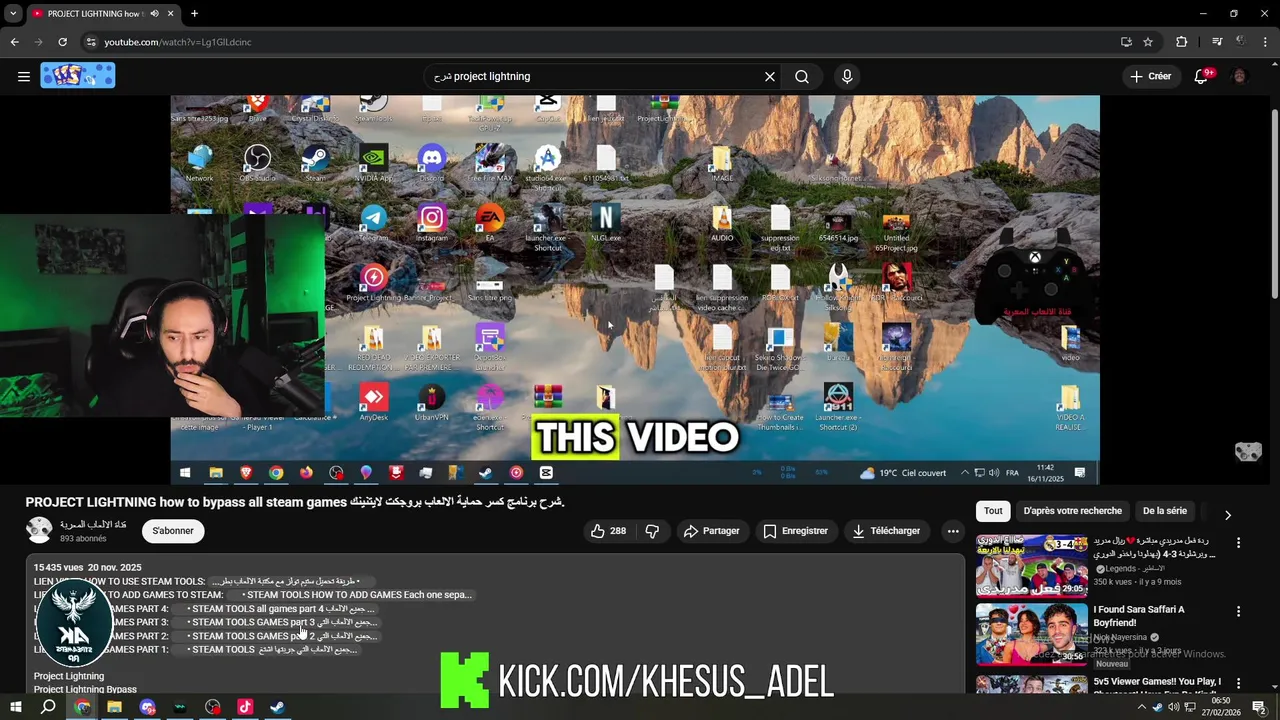The width and height of the screenshot is (1280, 720).
Task: Download the video via Télécharger
Action: (886, 531)
